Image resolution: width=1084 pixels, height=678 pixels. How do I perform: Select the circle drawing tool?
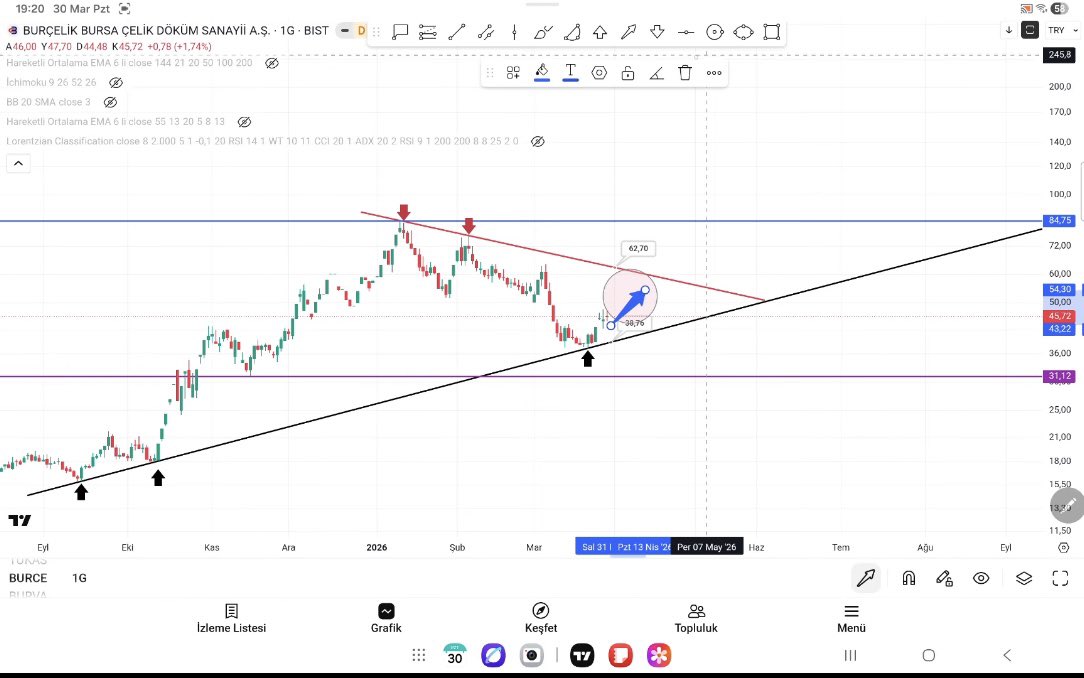pyautogui.click(x=715, y=32)
